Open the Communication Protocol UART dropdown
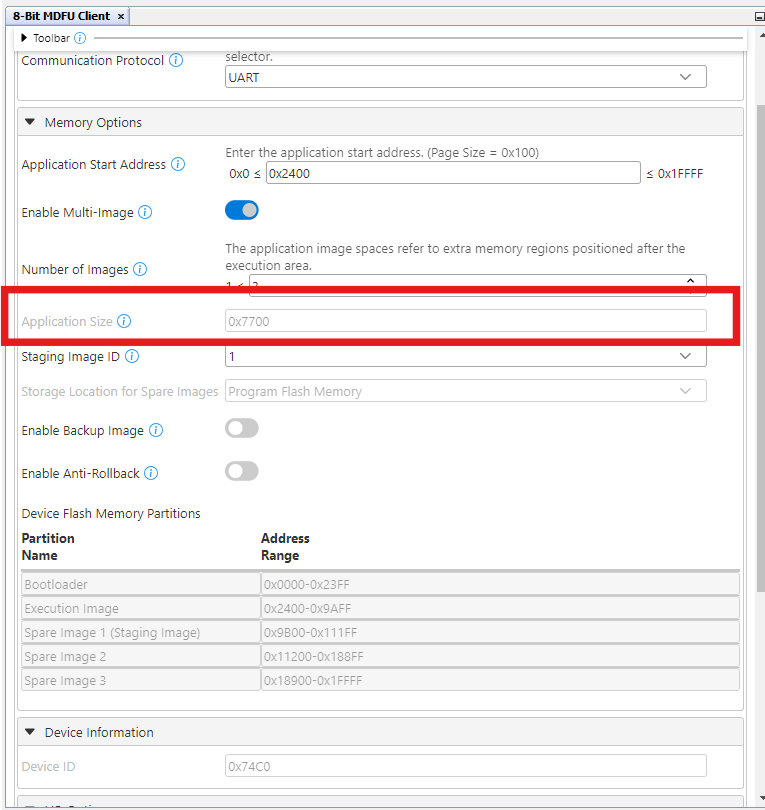765x810 pixels. (466, 77)
